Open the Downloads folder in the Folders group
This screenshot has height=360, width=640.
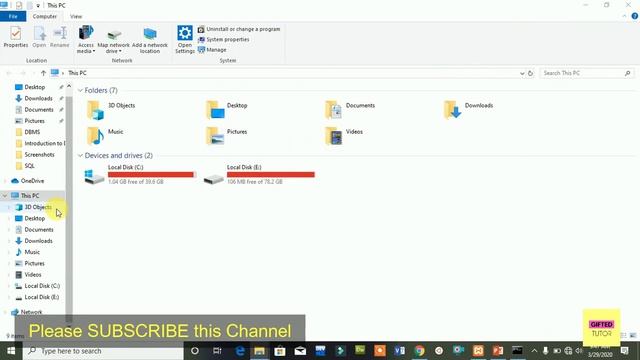coord(468,110)
